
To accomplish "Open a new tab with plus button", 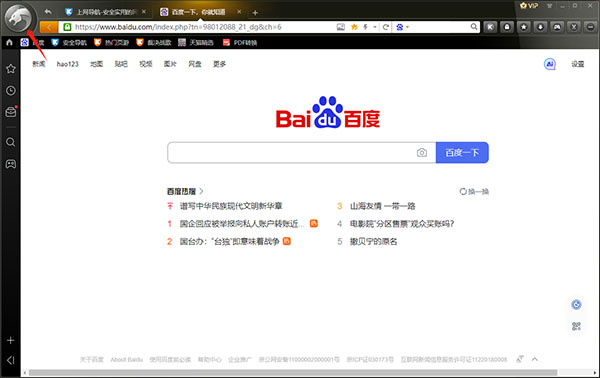I will click(255, 13).
